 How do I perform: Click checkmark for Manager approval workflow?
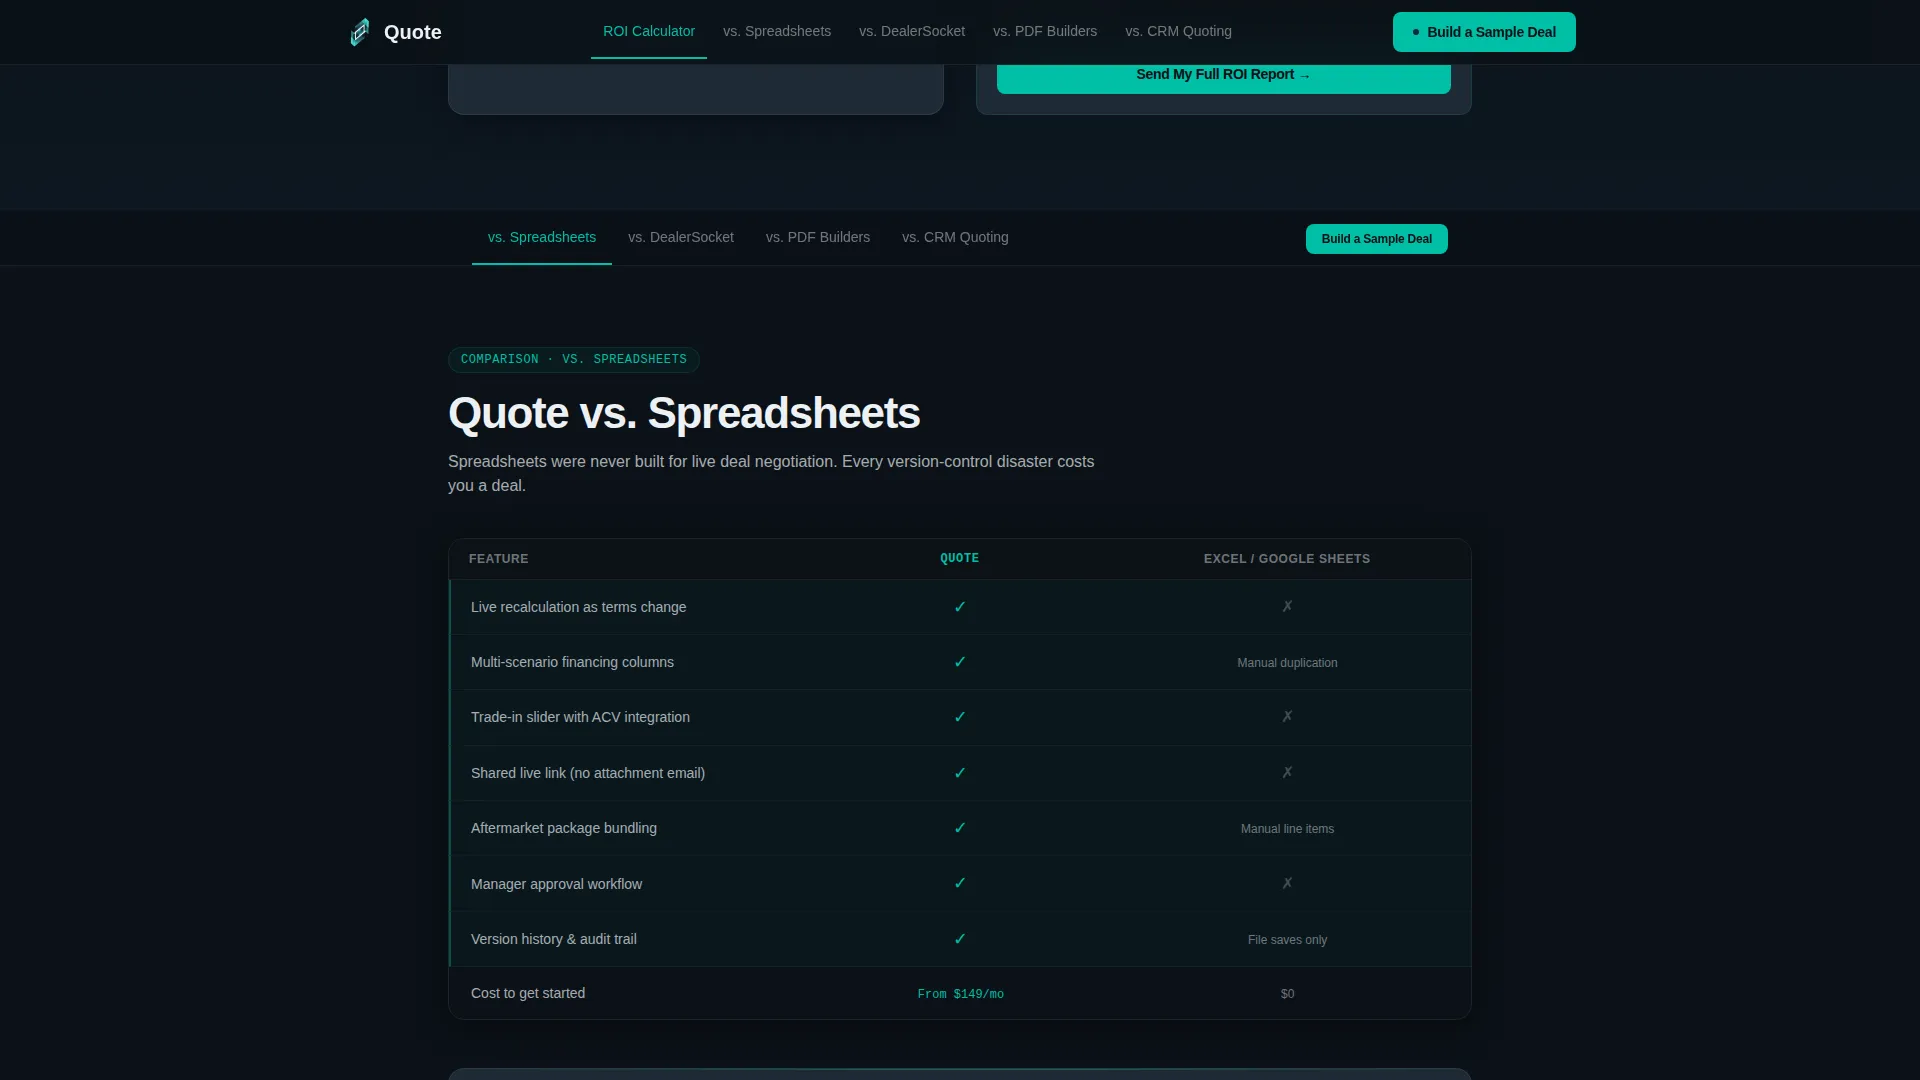tap(960, 883)
